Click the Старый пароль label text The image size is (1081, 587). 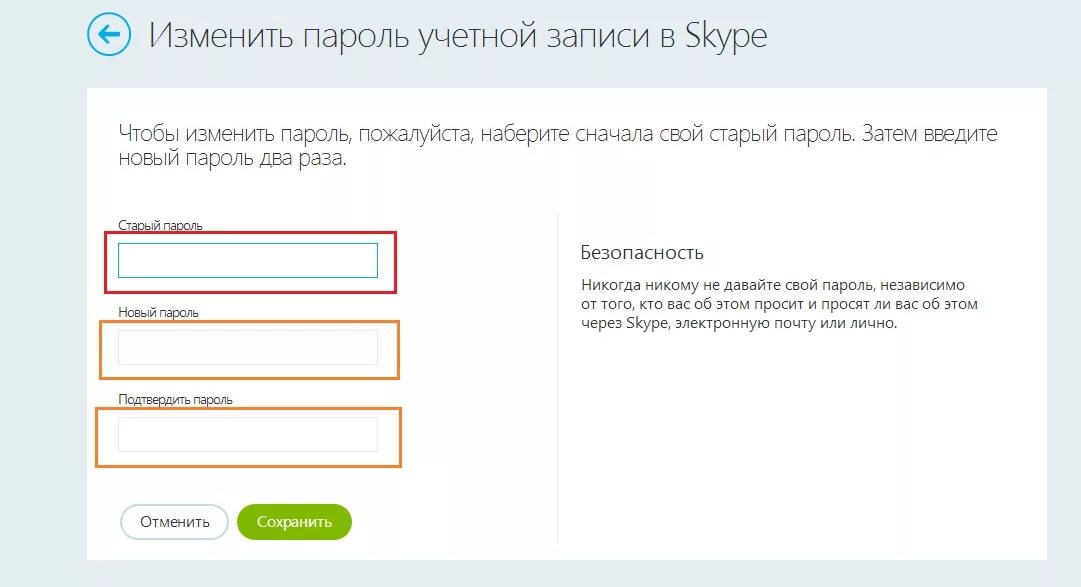[160, 226]
